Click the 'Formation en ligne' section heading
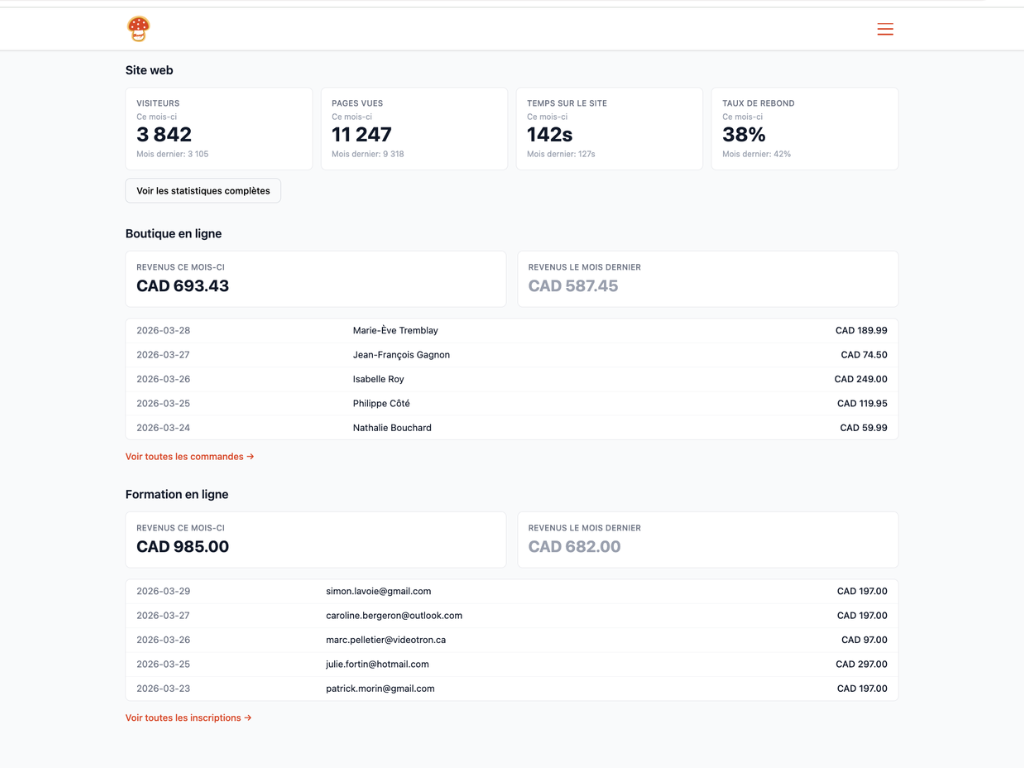This screenshot has width=1024, height=768. click(x=176, y=494)
